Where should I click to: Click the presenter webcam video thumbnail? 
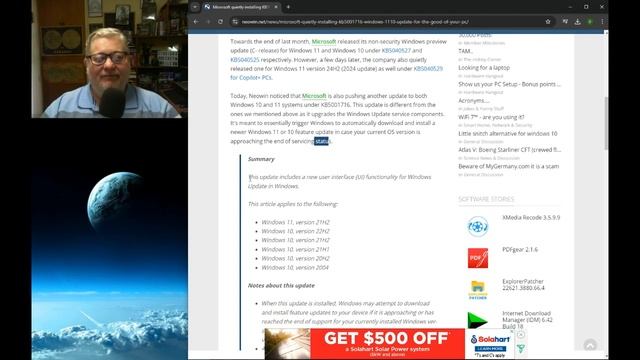coord(110,59)
